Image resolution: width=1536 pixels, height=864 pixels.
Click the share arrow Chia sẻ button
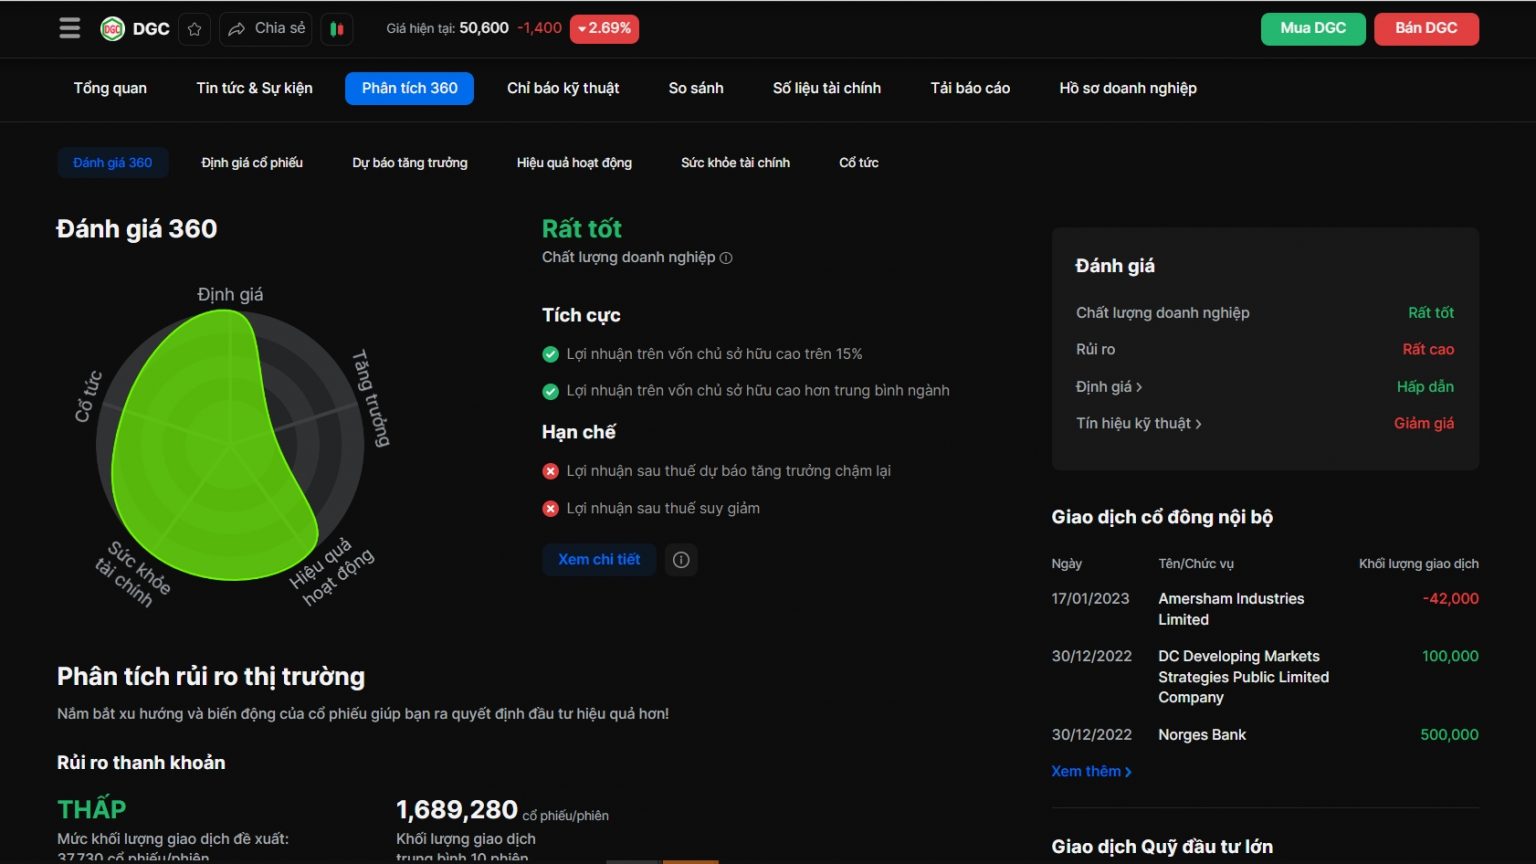click(266, 29)
